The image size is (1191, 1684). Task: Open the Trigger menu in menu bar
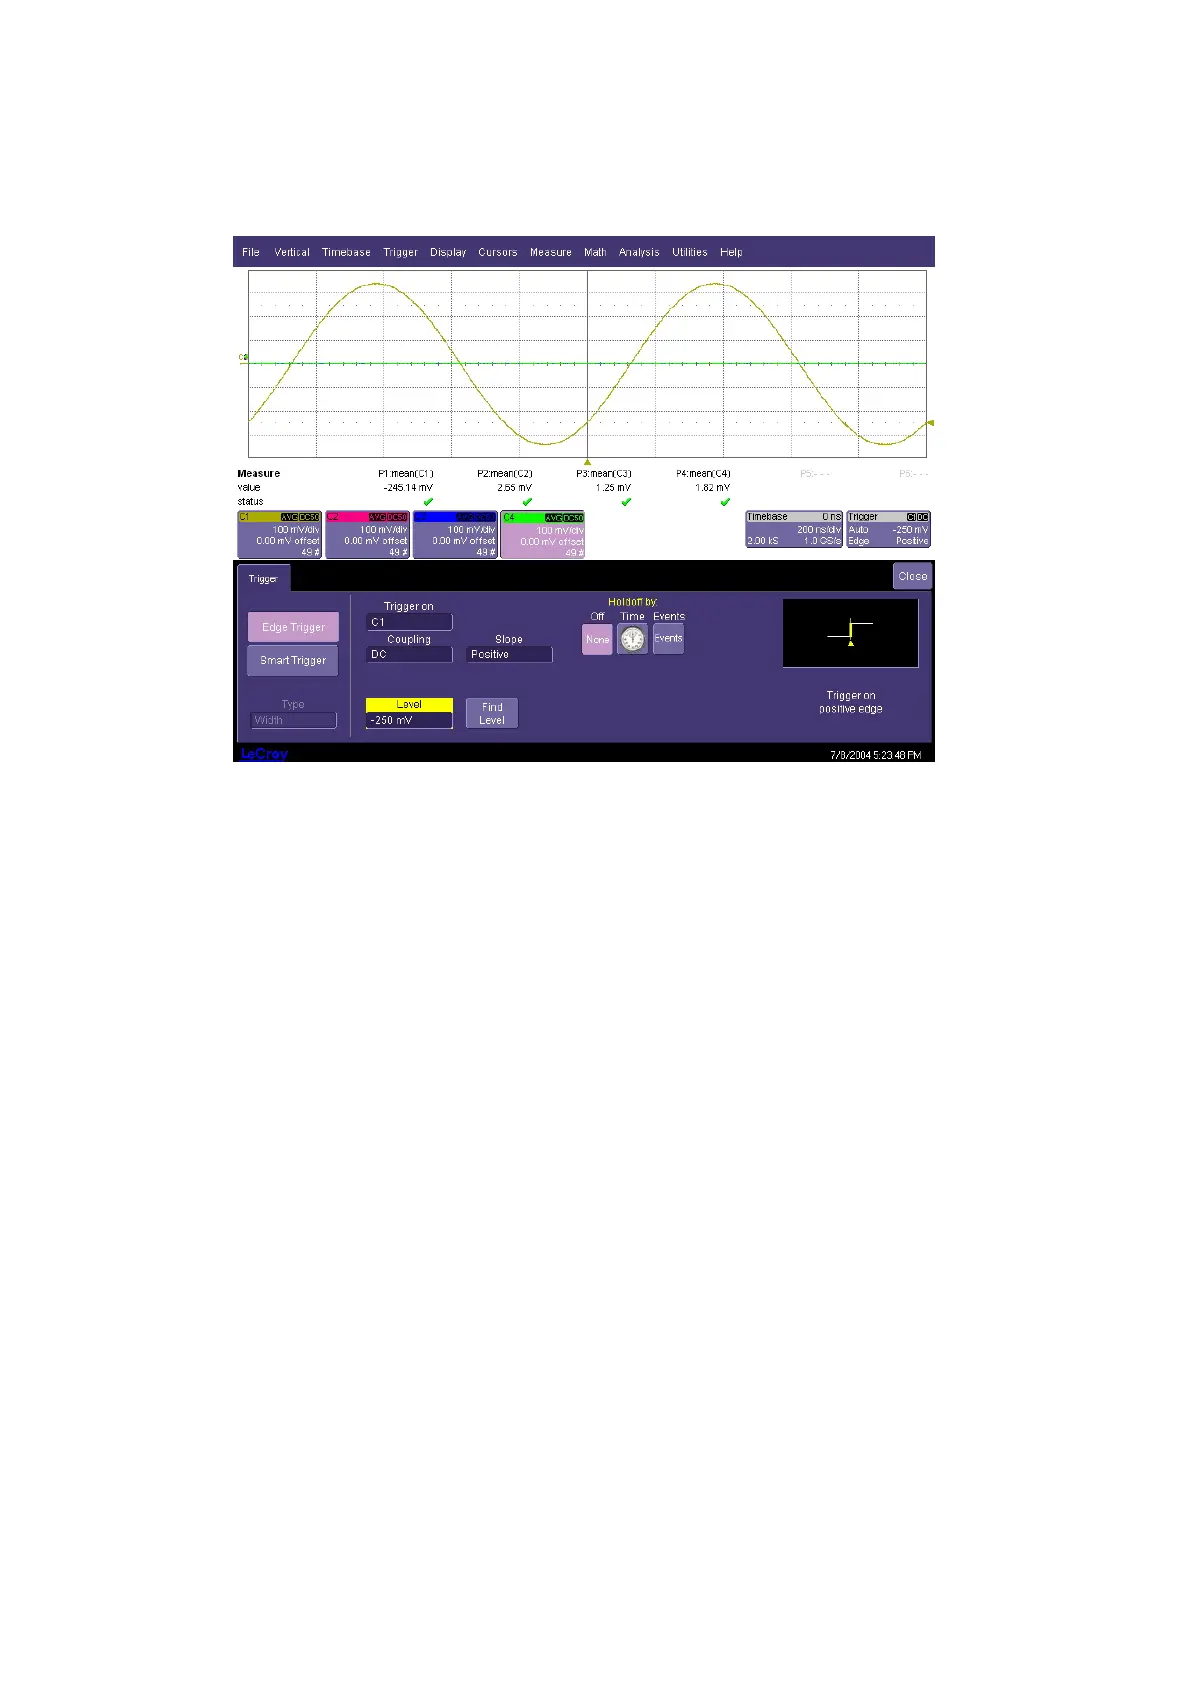(400, 253)
